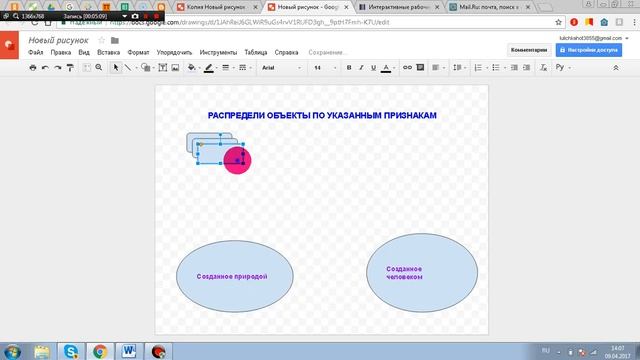Viewport: 640px width, 360px height.
Task: Open the Вид menu
Action: 84,52
